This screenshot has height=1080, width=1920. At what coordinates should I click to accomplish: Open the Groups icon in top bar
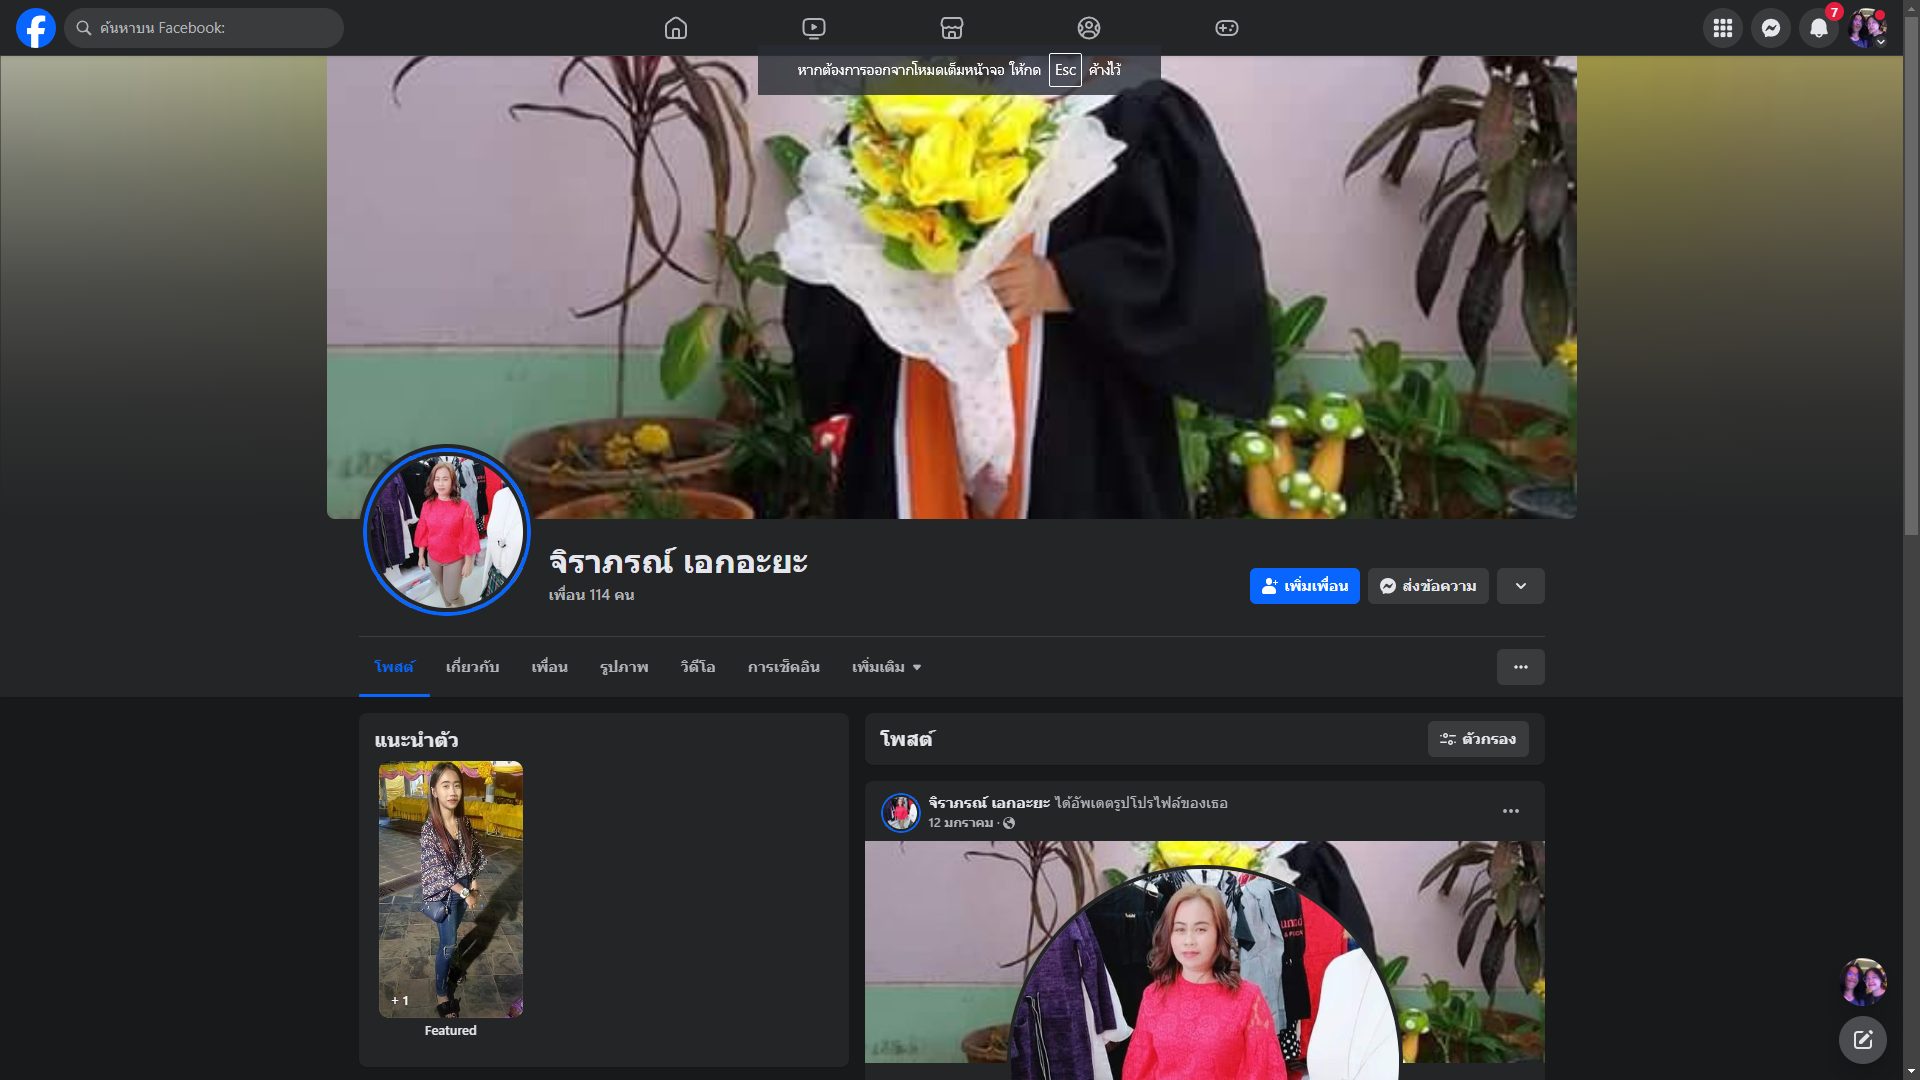1089,28
